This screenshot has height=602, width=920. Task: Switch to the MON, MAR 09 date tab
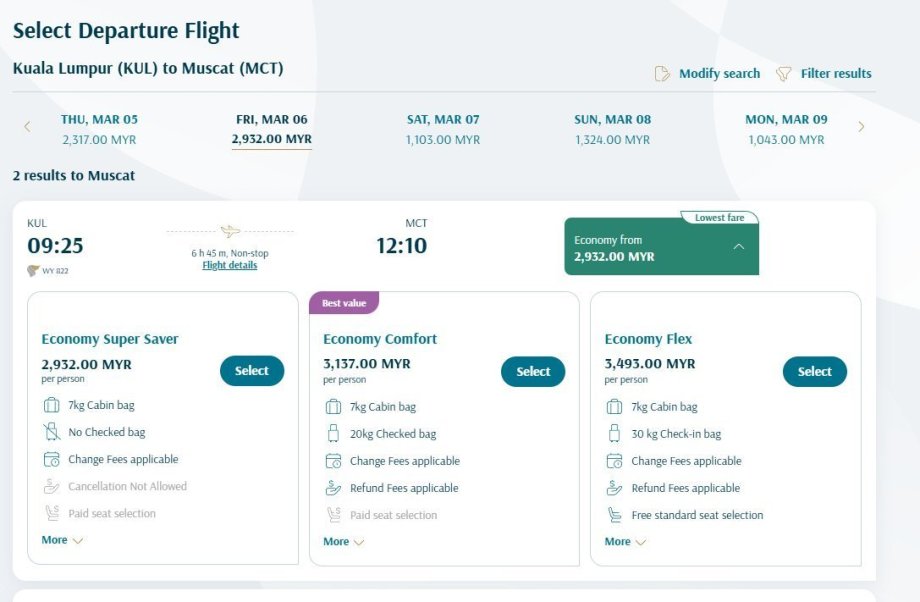click(786, 129)
